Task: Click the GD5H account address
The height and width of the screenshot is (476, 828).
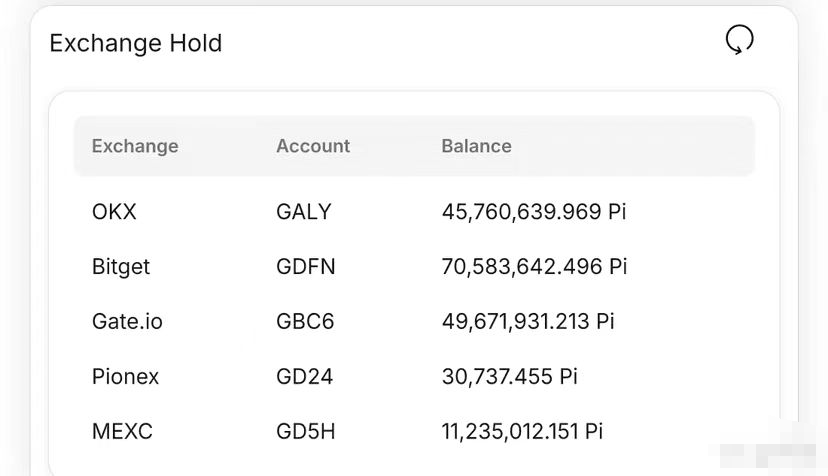Action: click(306, 432)
